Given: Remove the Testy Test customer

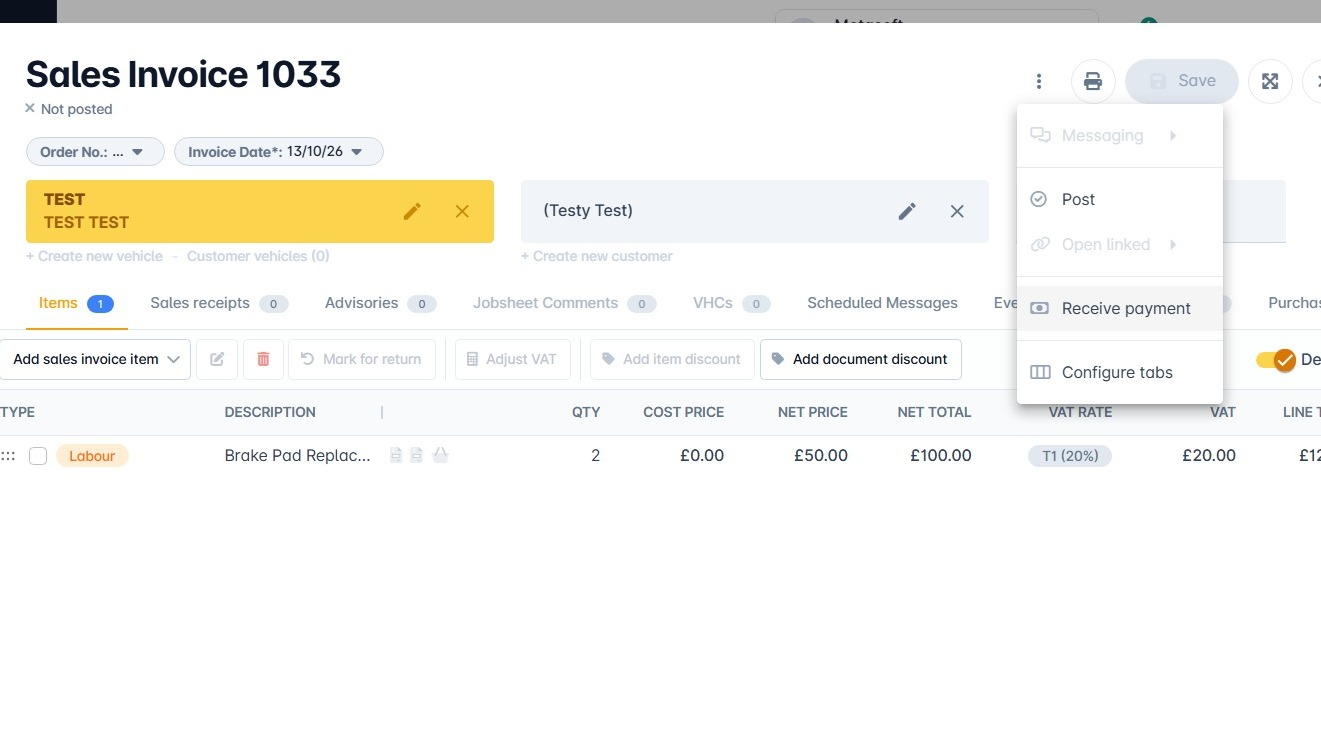Looking at the screenshot, I should pos(957,211).
